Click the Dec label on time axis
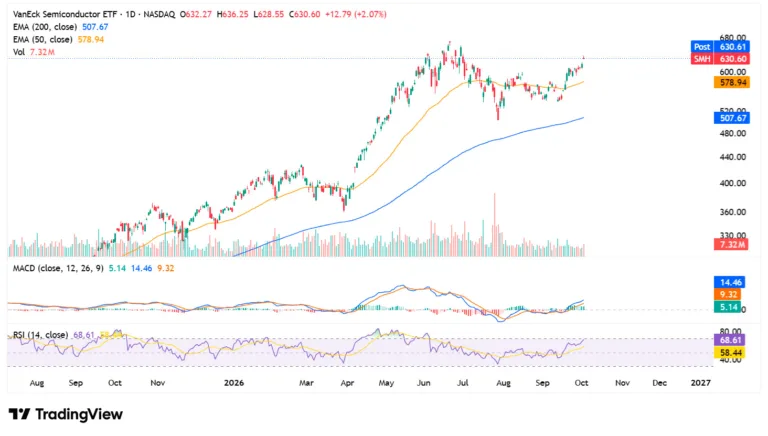Screen dimensions: 768x436 [x=659, y=383]
